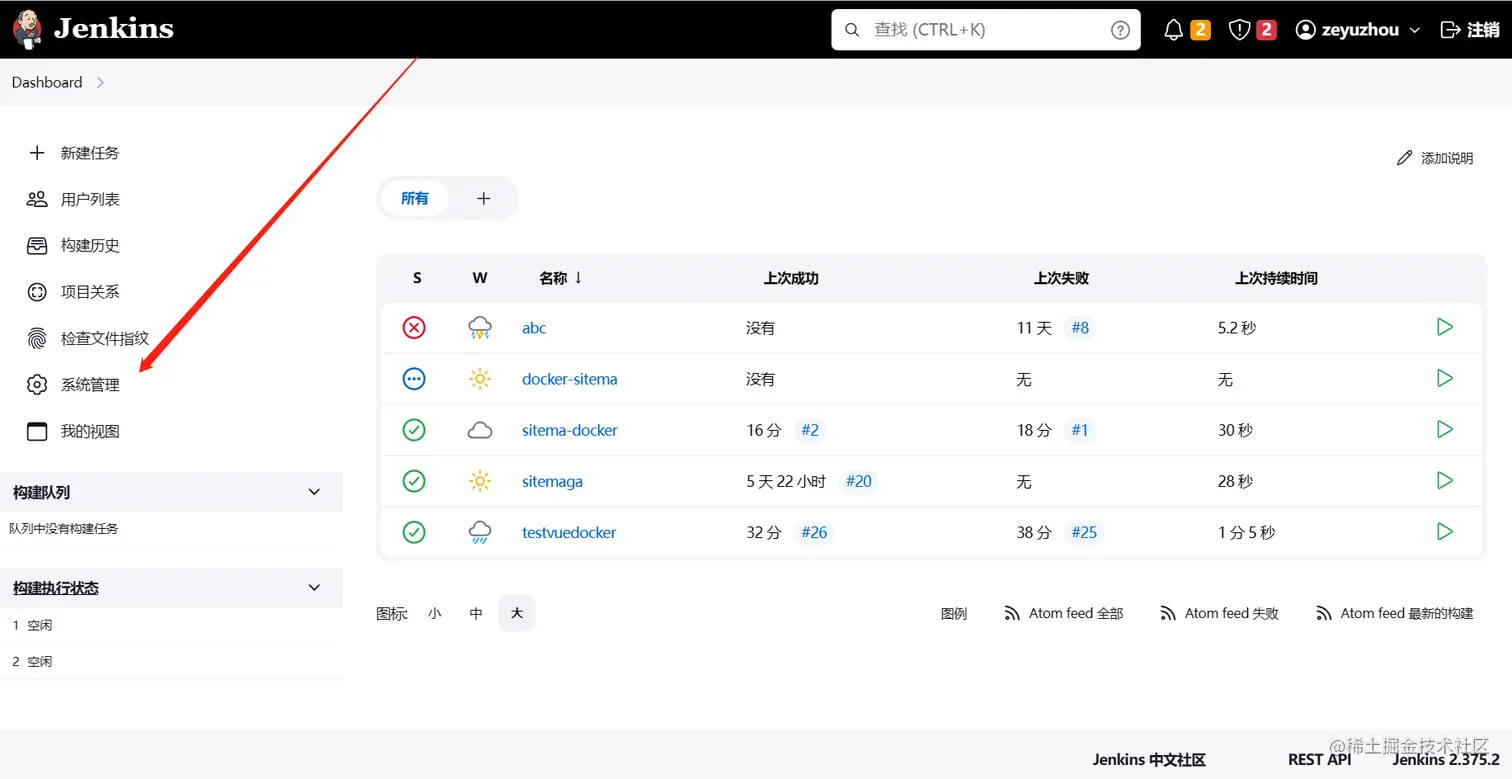This screenshot has width=1512, height=779.
Task: Sort by 上次持续时间 column header
Action: click(x=1276, y=279)
